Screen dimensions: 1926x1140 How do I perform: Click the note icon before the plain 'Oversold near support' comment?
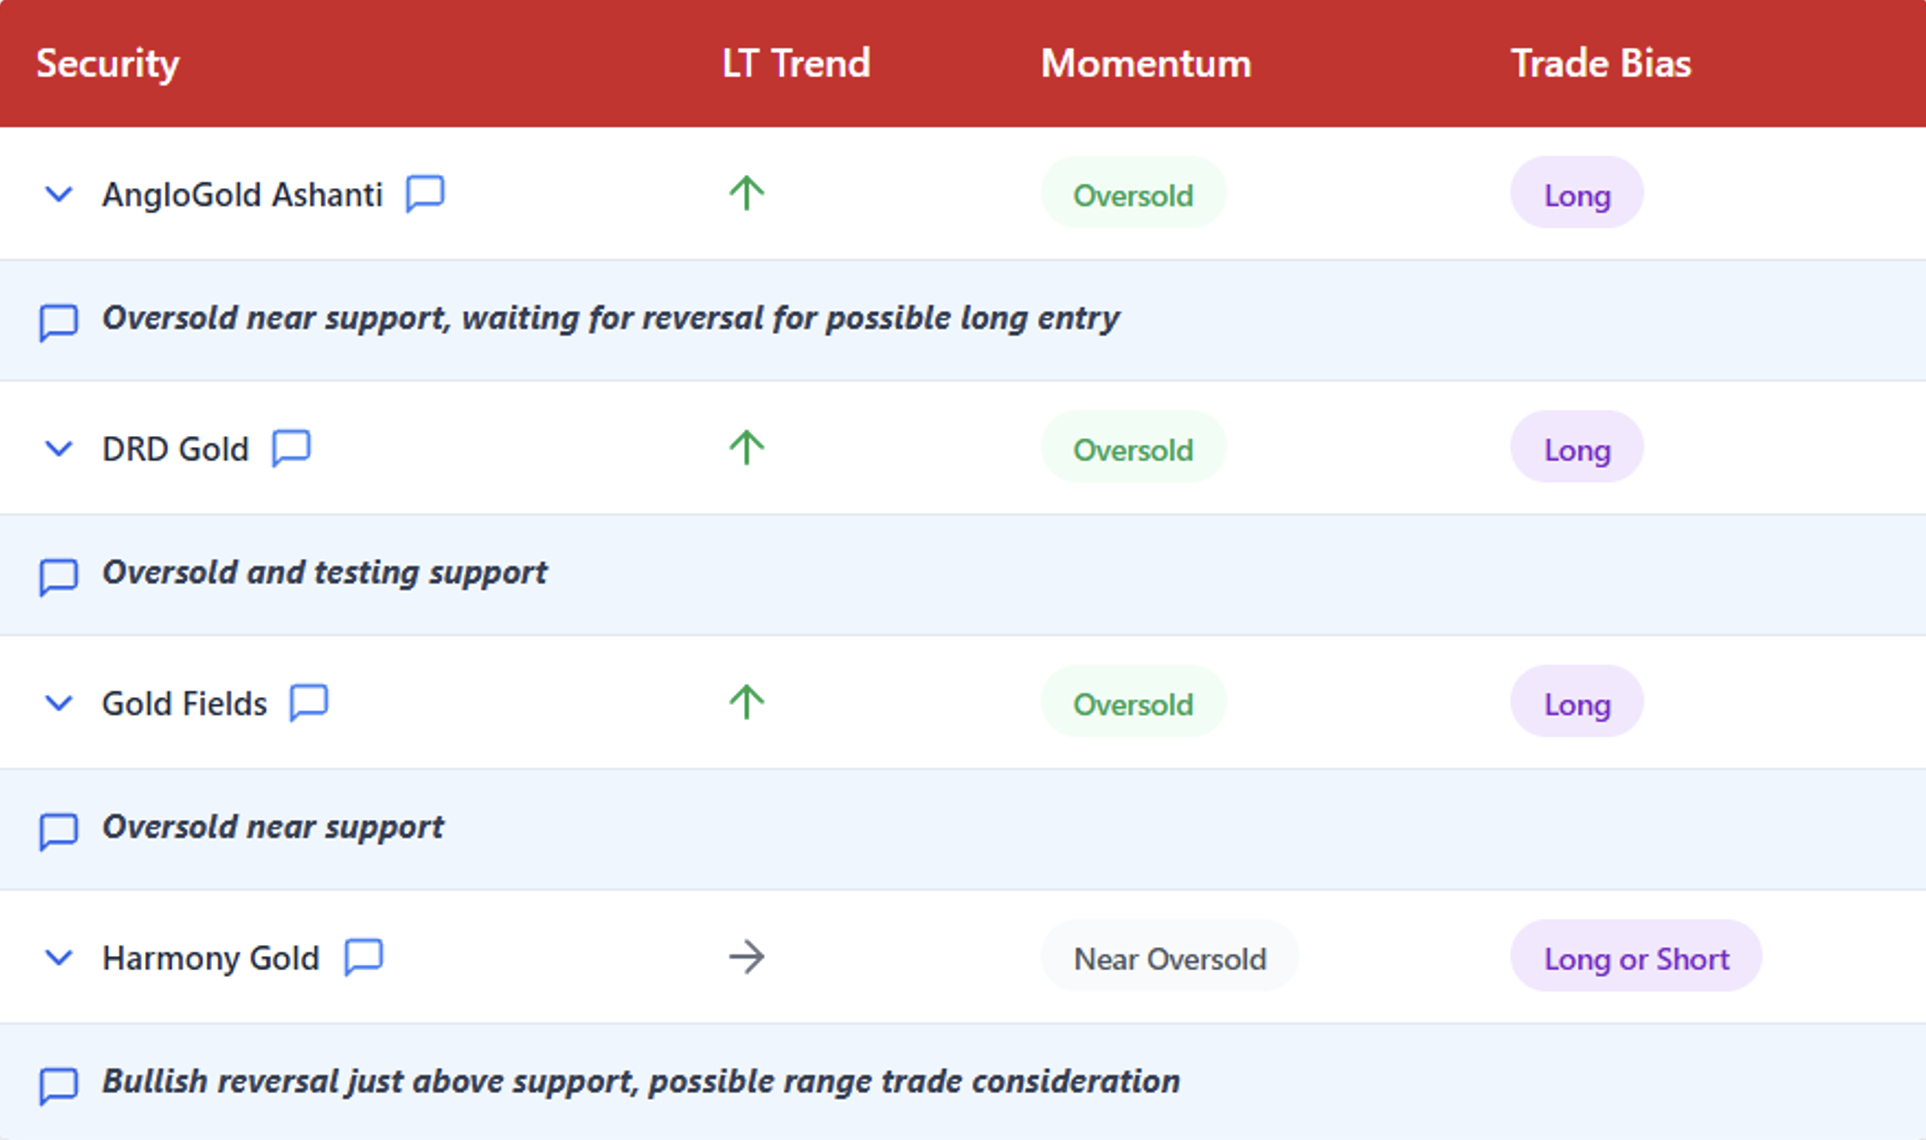pyautogui.click(x=58, y=831)
